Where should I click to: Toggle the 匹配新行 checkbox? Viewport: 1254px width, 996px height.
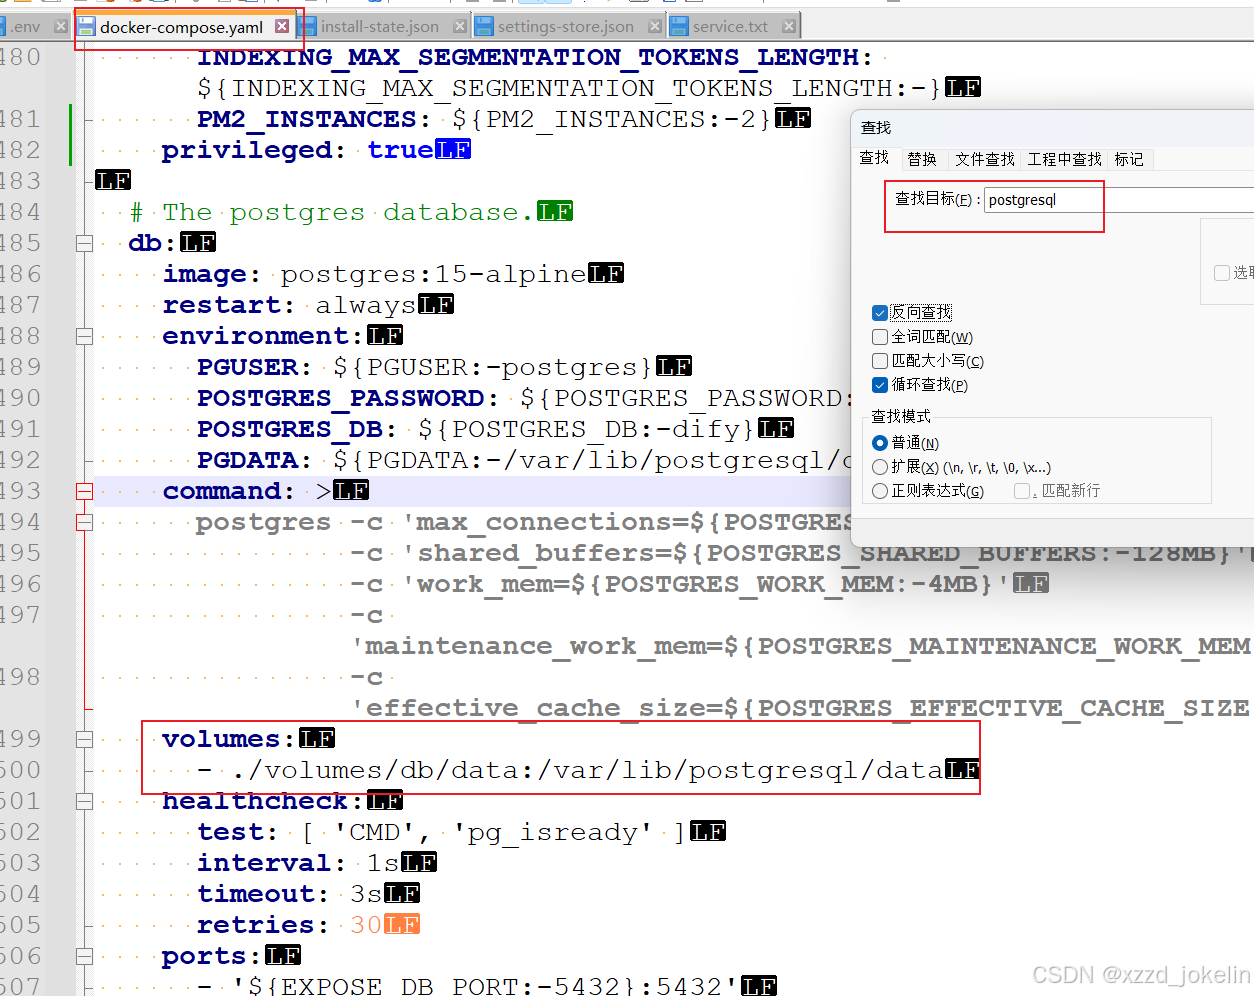tap(1022, 491)
